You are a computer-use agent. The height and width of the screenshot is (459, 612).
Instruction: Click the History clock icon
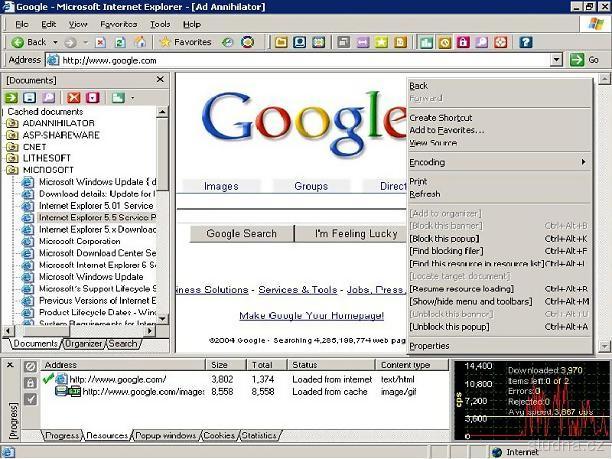click(228, 42)
